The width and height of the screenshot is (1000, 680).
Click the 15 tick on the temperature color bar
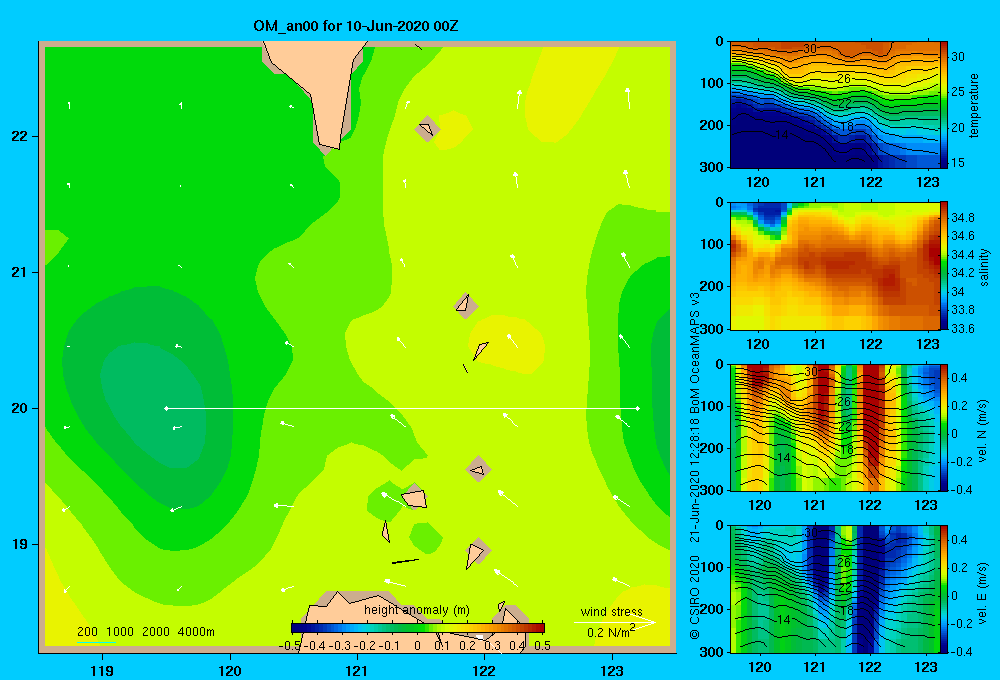coord(958,163)
